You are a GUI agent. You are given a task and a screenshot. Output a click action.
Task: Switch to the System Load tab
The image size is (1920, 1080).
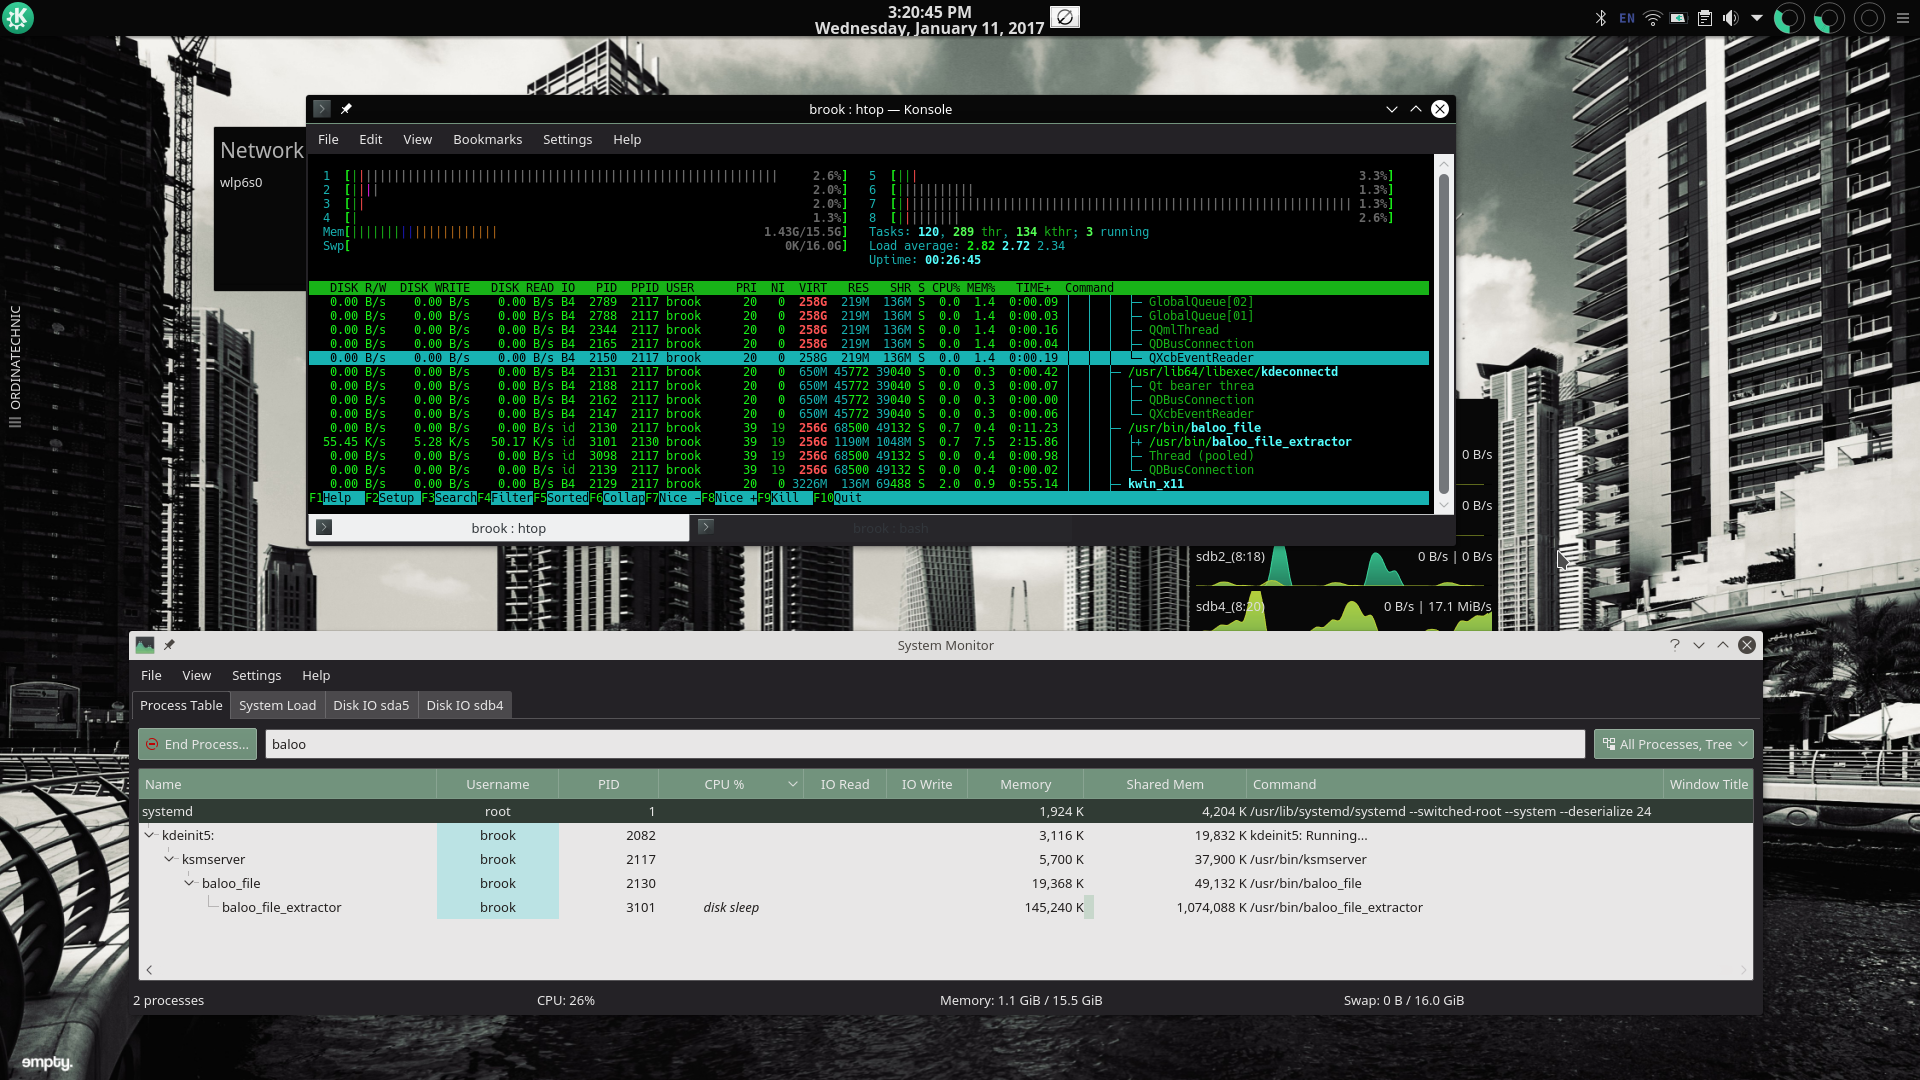point(277,705)
